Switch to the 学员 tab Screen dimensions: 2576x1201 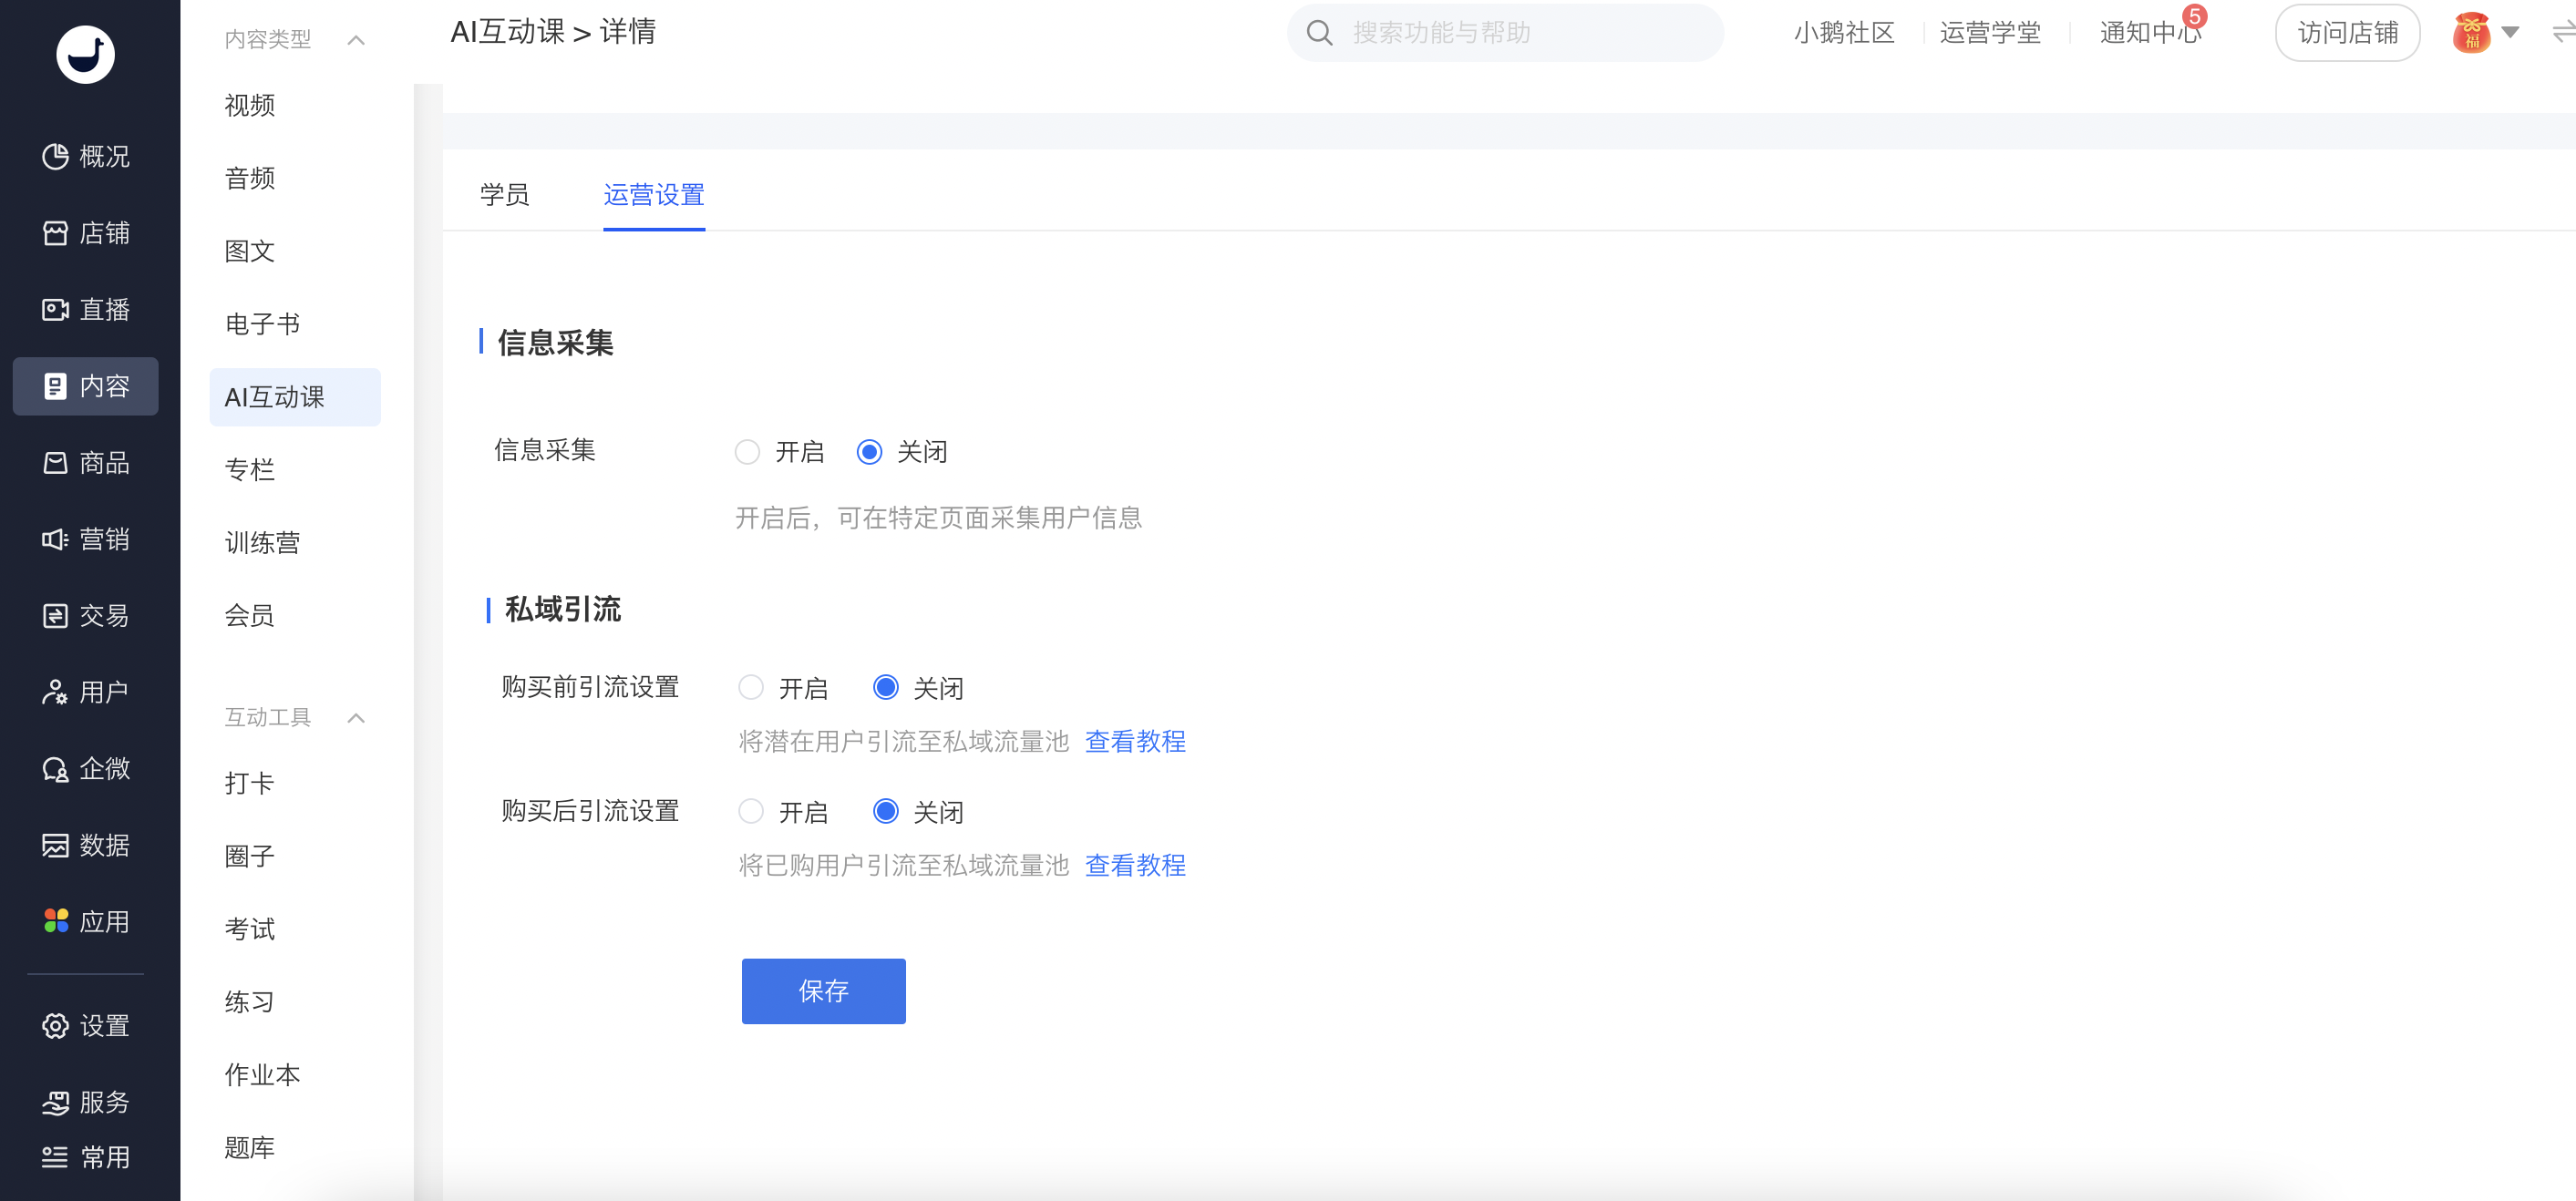(x=504, y=194)
